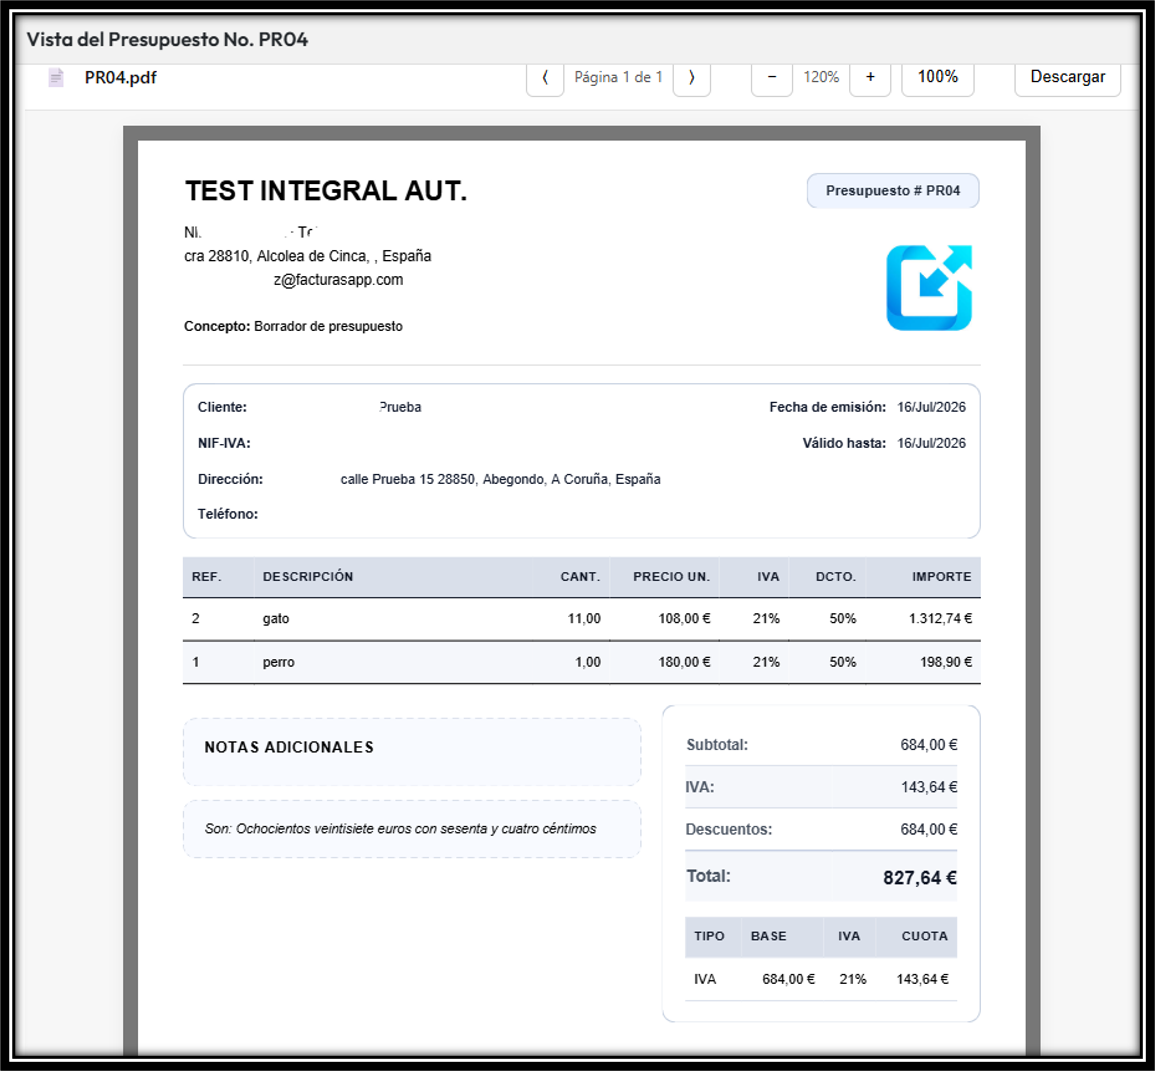Click the NOTAS ADICIONALES box heading
This screenshot has height=1071, width=1155.
coord(289,747)
